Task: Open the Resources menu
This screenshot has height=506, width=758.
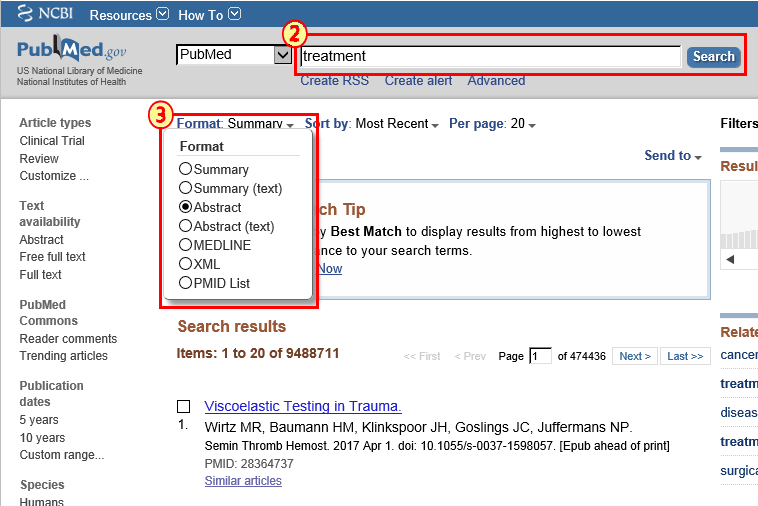Action: click(x=129, y=15)
